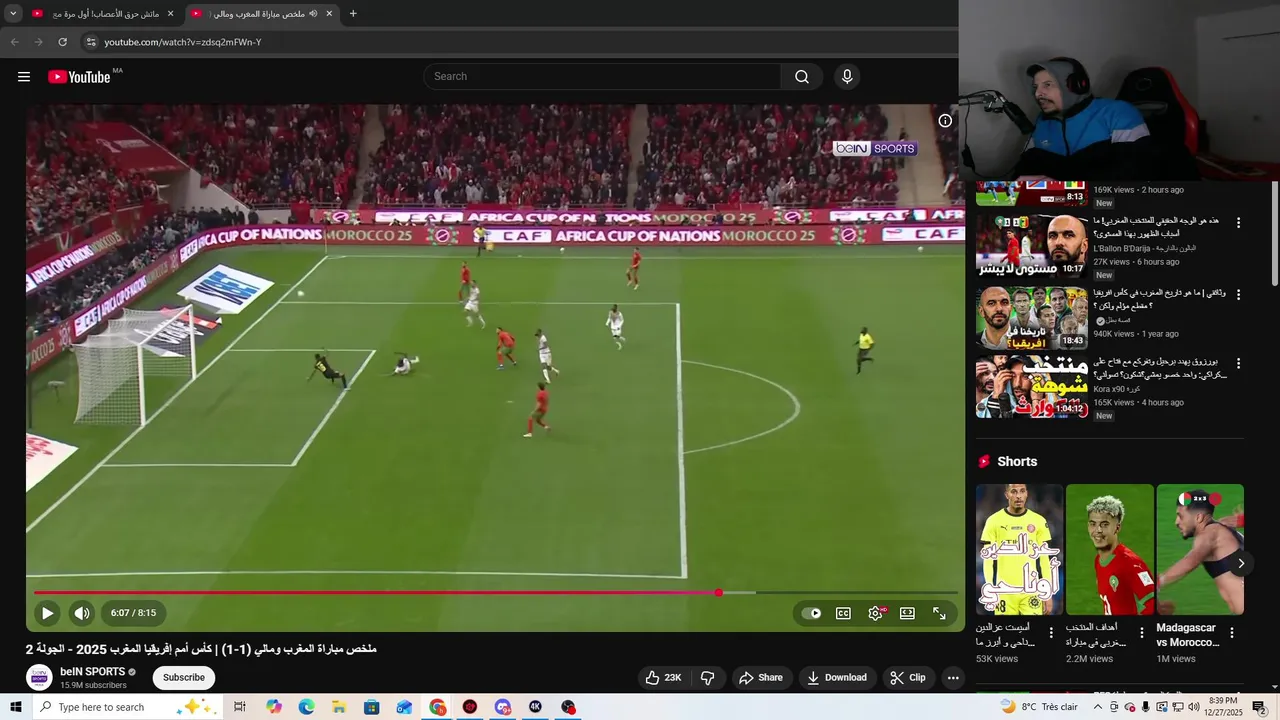Screen dimensions: 1280x720
Task: Open options for 940K views video
Action: click(1239, 295)
